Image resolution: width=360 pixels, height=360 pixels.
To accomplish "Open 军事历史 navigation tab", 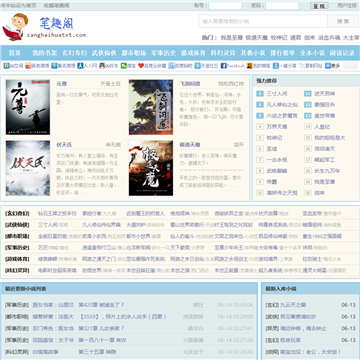I will coord(163,53).
